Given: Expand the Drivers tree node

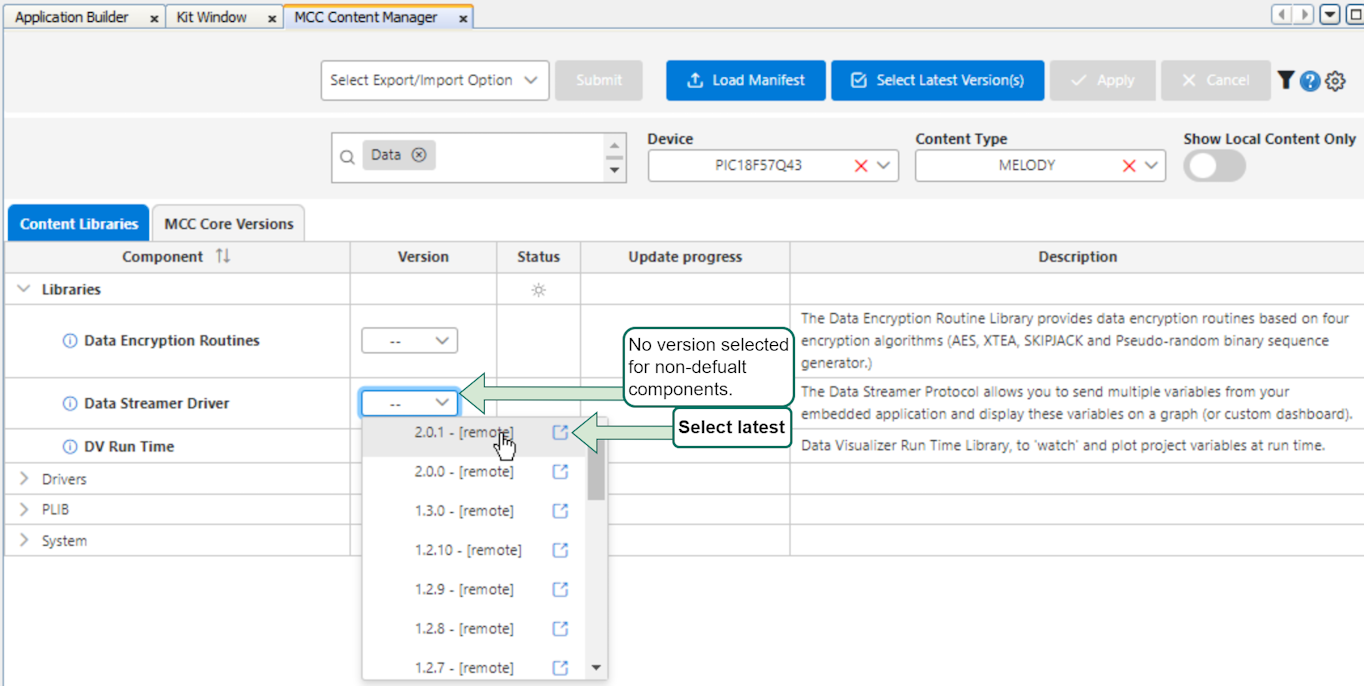Looking at the screenshot, I should click(x=25, y=479).
